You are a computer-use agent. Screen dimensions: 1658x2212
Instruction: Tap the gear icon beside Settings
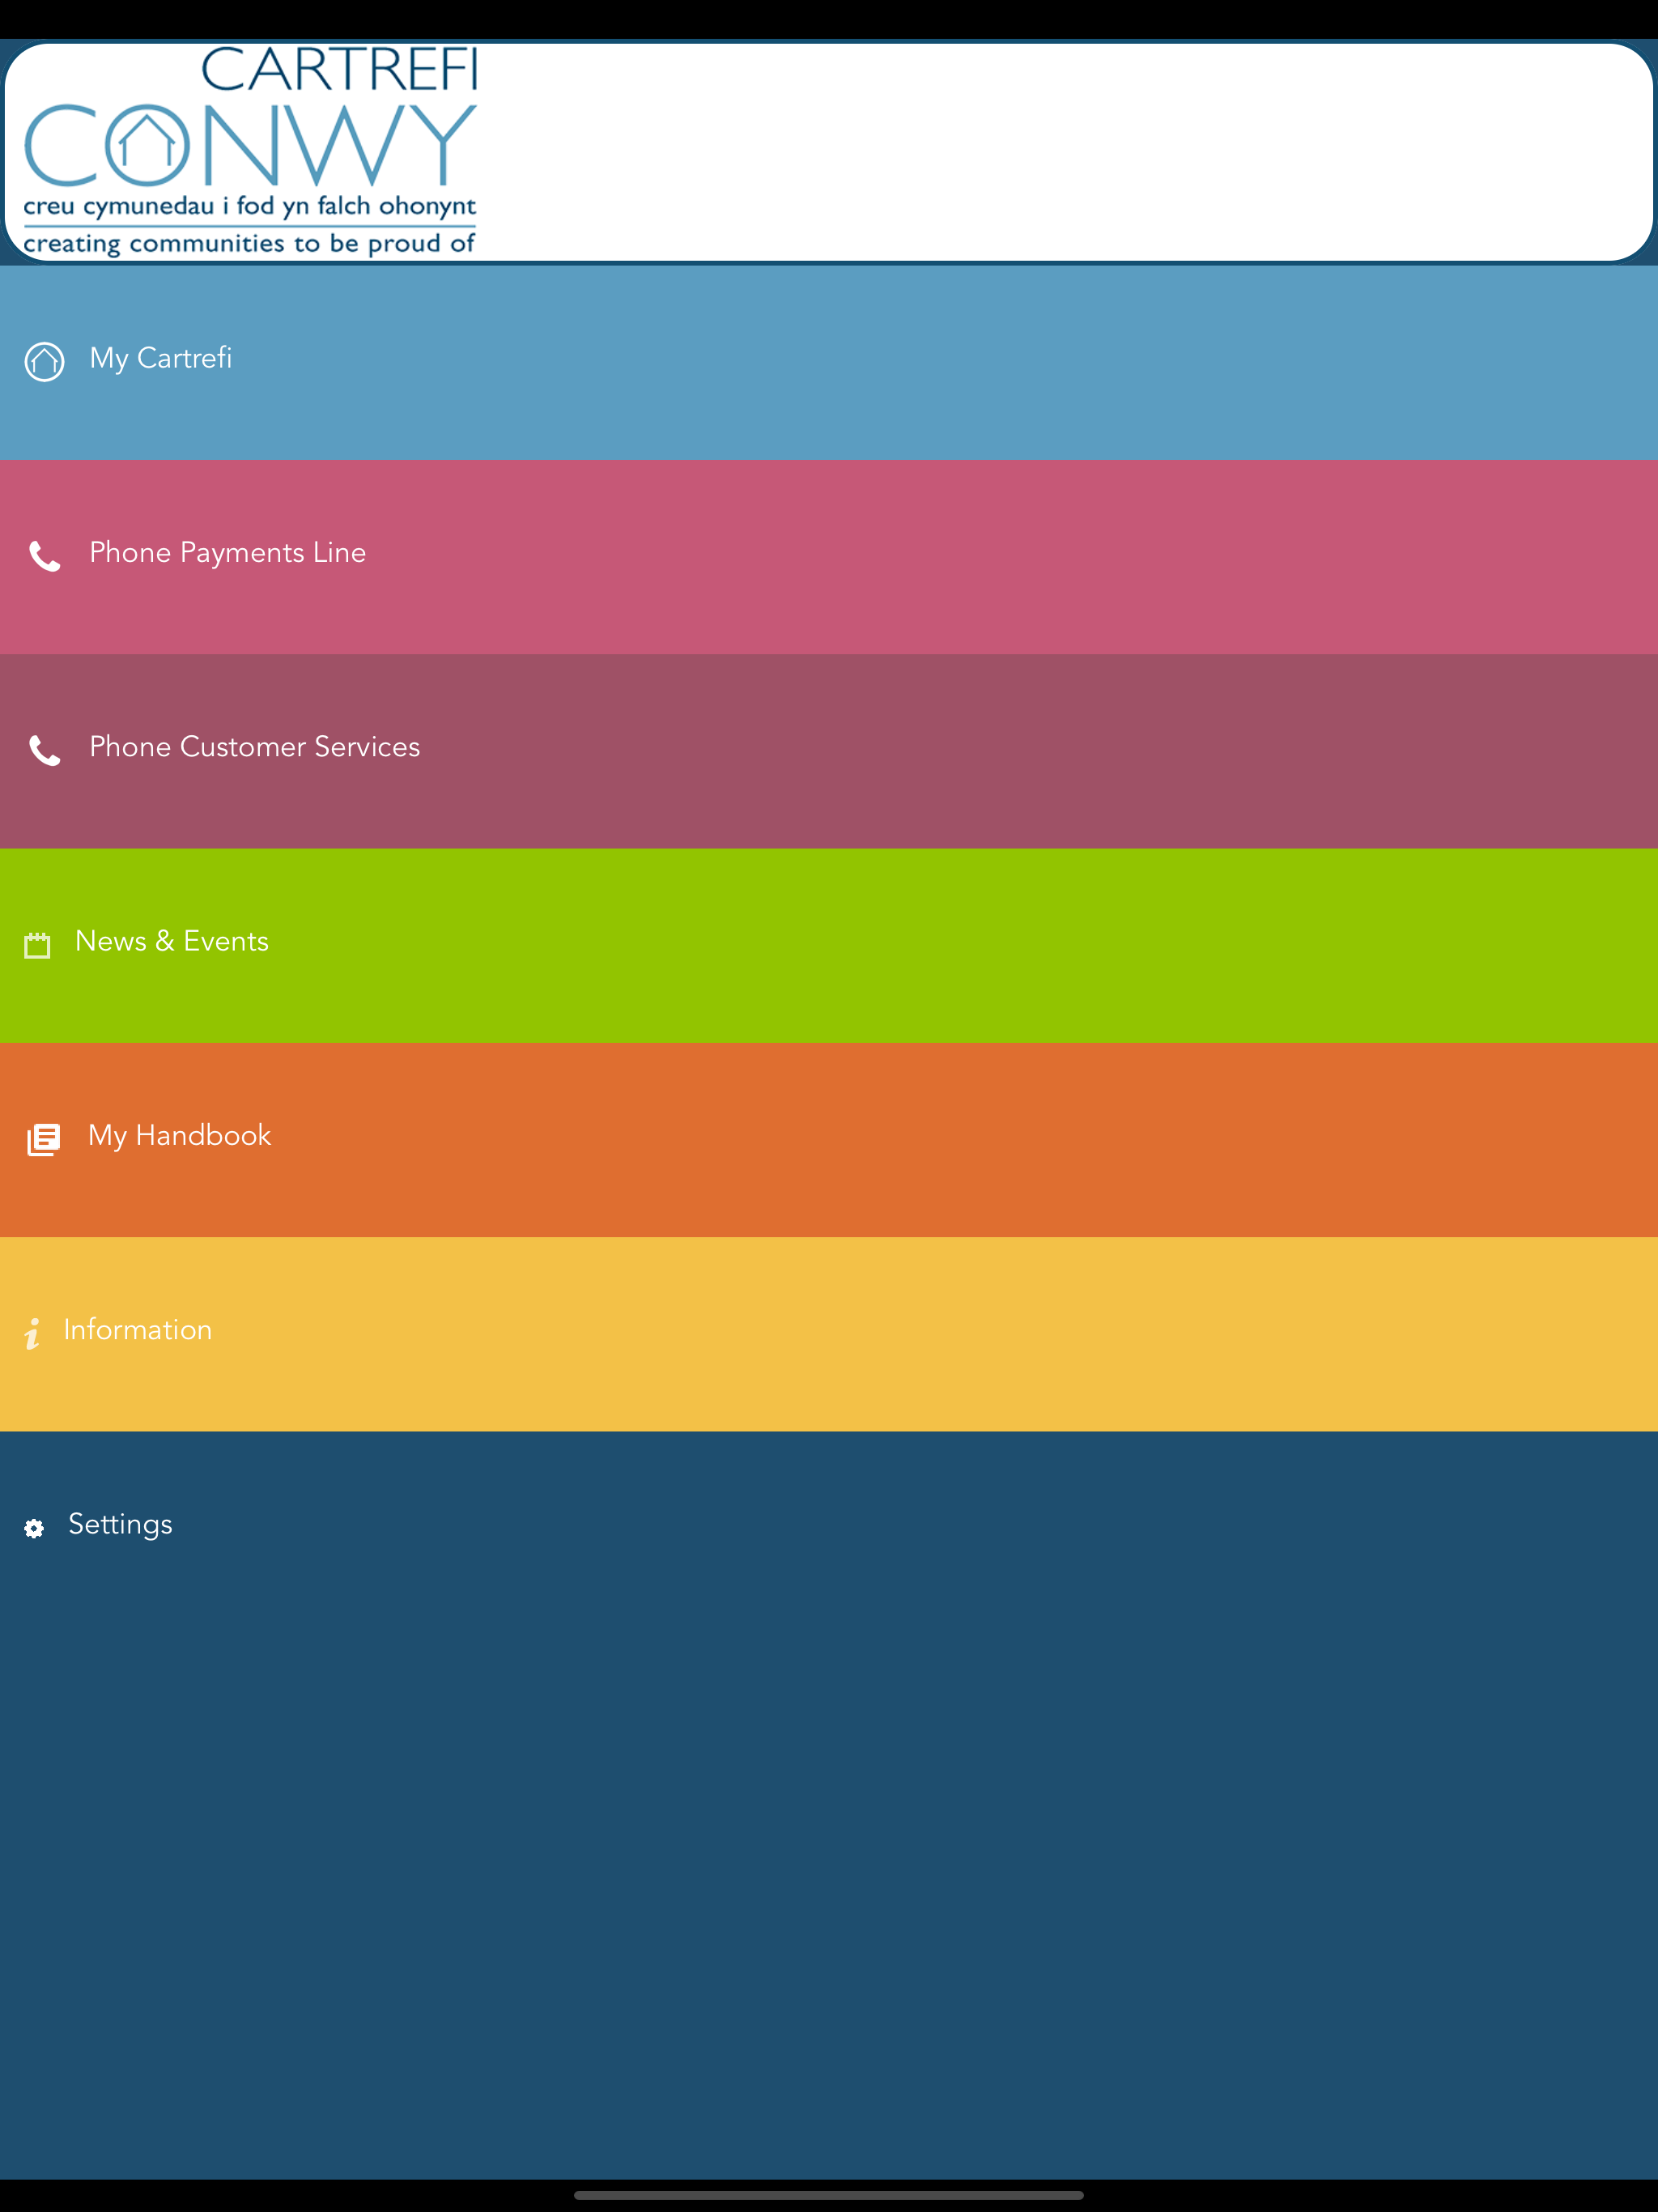(34, 1528)
